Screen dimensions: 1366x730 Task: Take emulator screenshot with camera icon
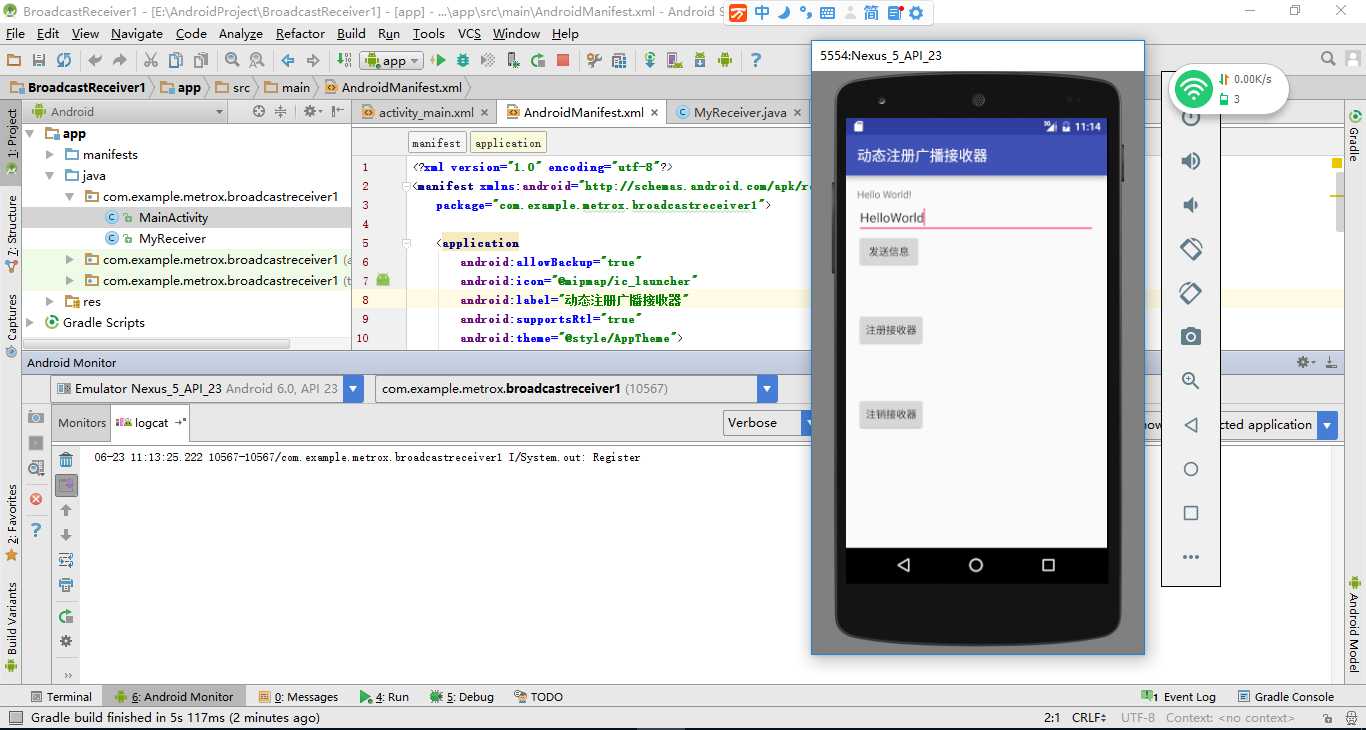coord(1190,337)
